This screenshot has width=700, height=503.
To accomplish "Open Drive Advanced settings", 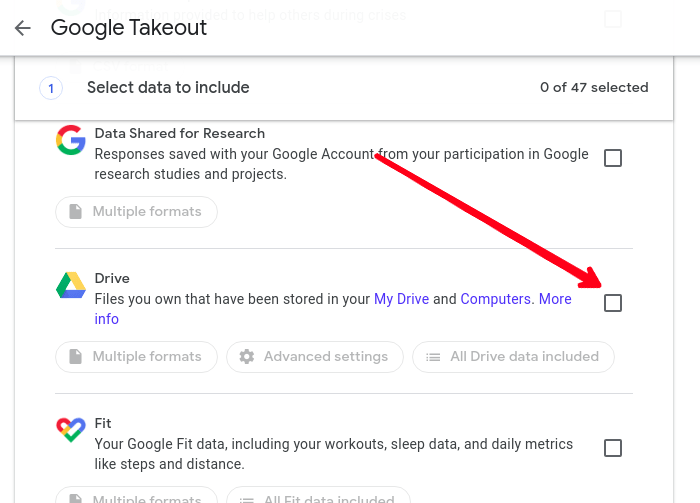I will pos(315,357).
